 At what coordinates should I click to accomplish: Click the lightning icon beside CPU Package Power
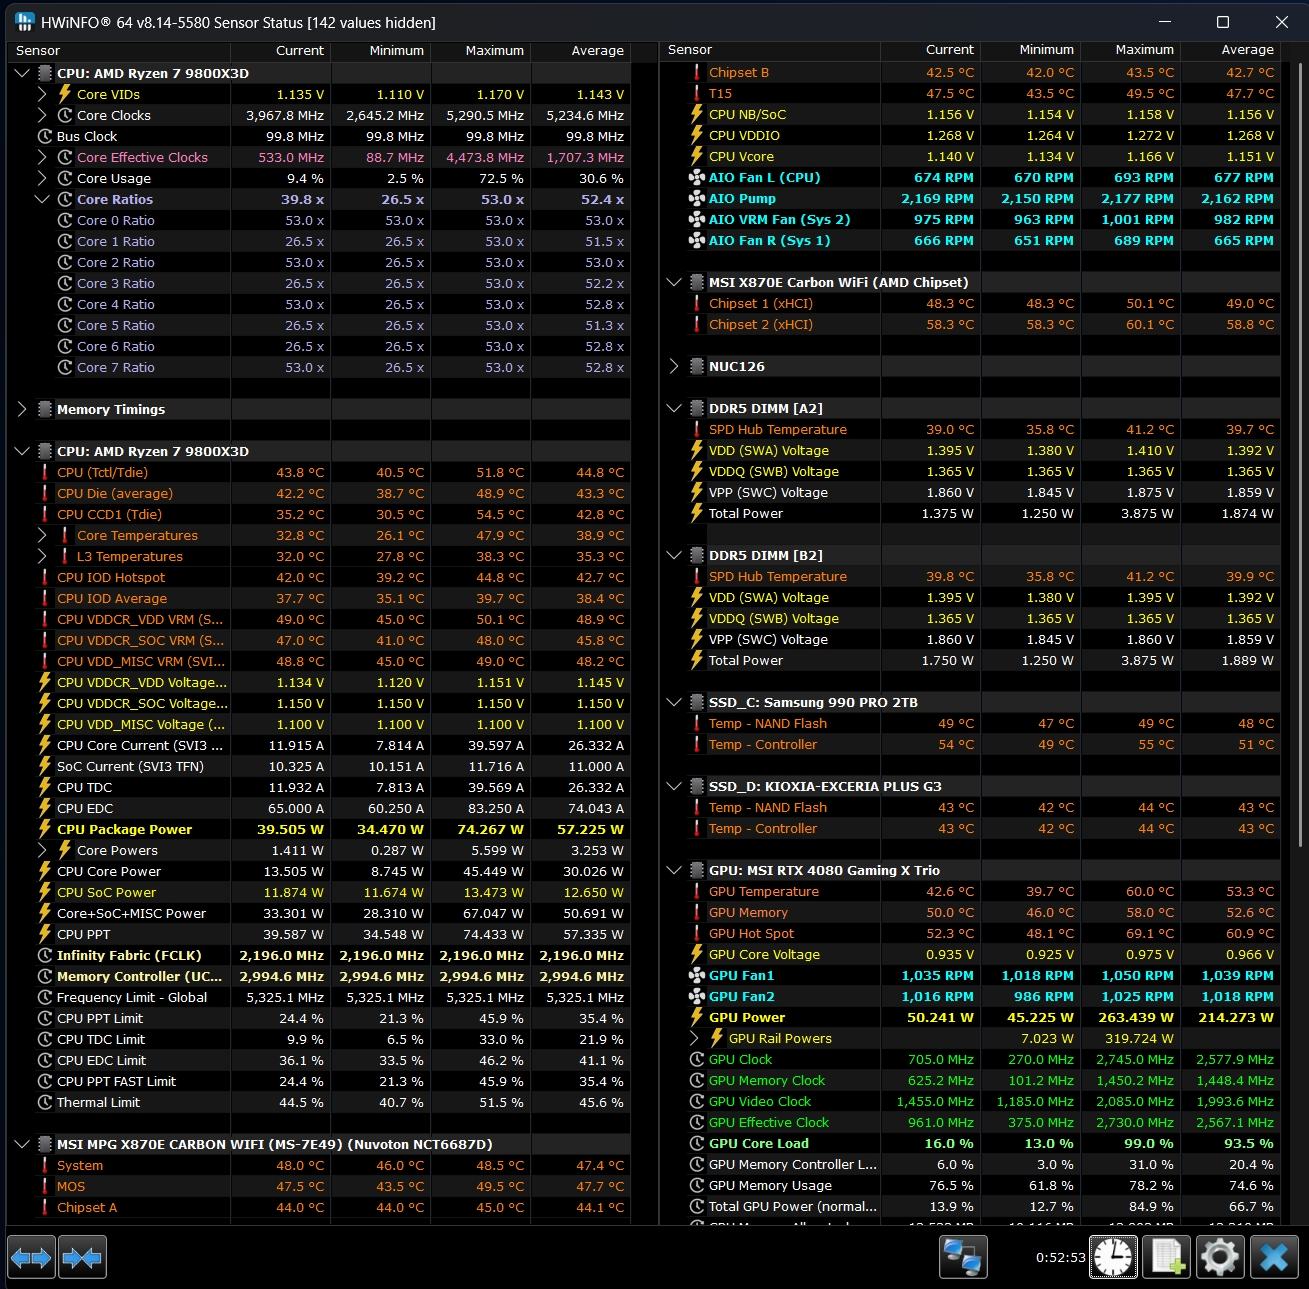(44, 829)
